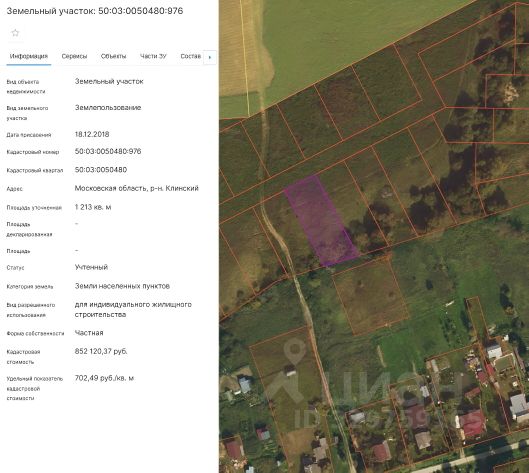Click the cadastral number 50:03:0050480:976 value
The height and width of the screenshot is (473, 529).
[108, 151]
